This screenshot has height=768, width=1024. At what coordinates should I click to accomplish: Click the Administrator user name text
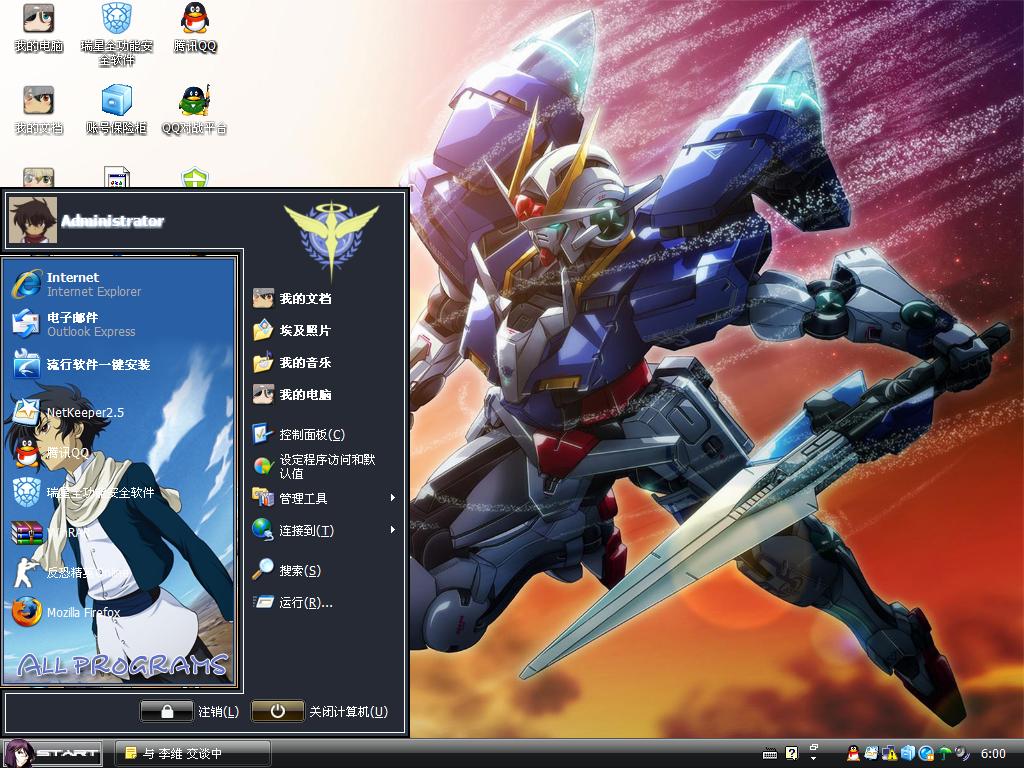pyautogui.click(x=112, y=221)
